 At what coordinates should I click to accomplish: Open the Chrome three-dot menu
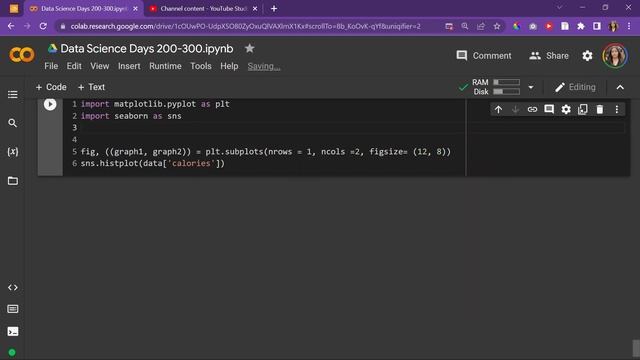click(x=629, y=26)
